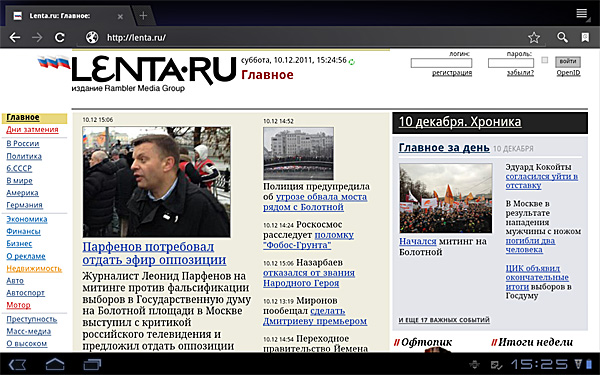Screen dimensions: 600x375
Task: Click the войти login button
Action: [568, 62]
